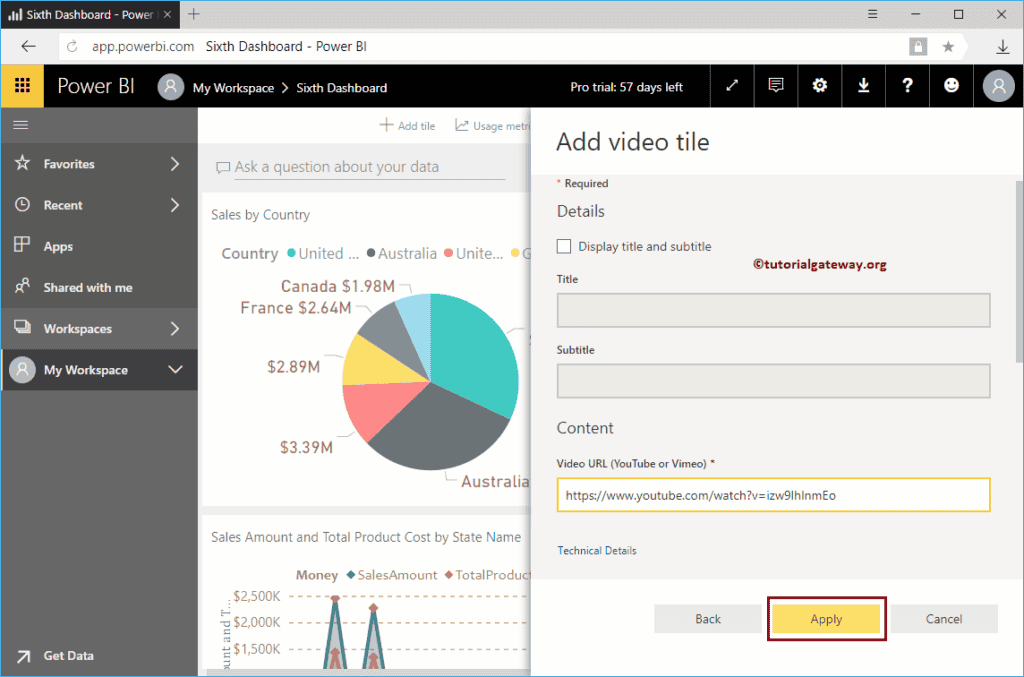Expand the Favorites flyout chevron

pyautogui.click(x=175, y=164)
